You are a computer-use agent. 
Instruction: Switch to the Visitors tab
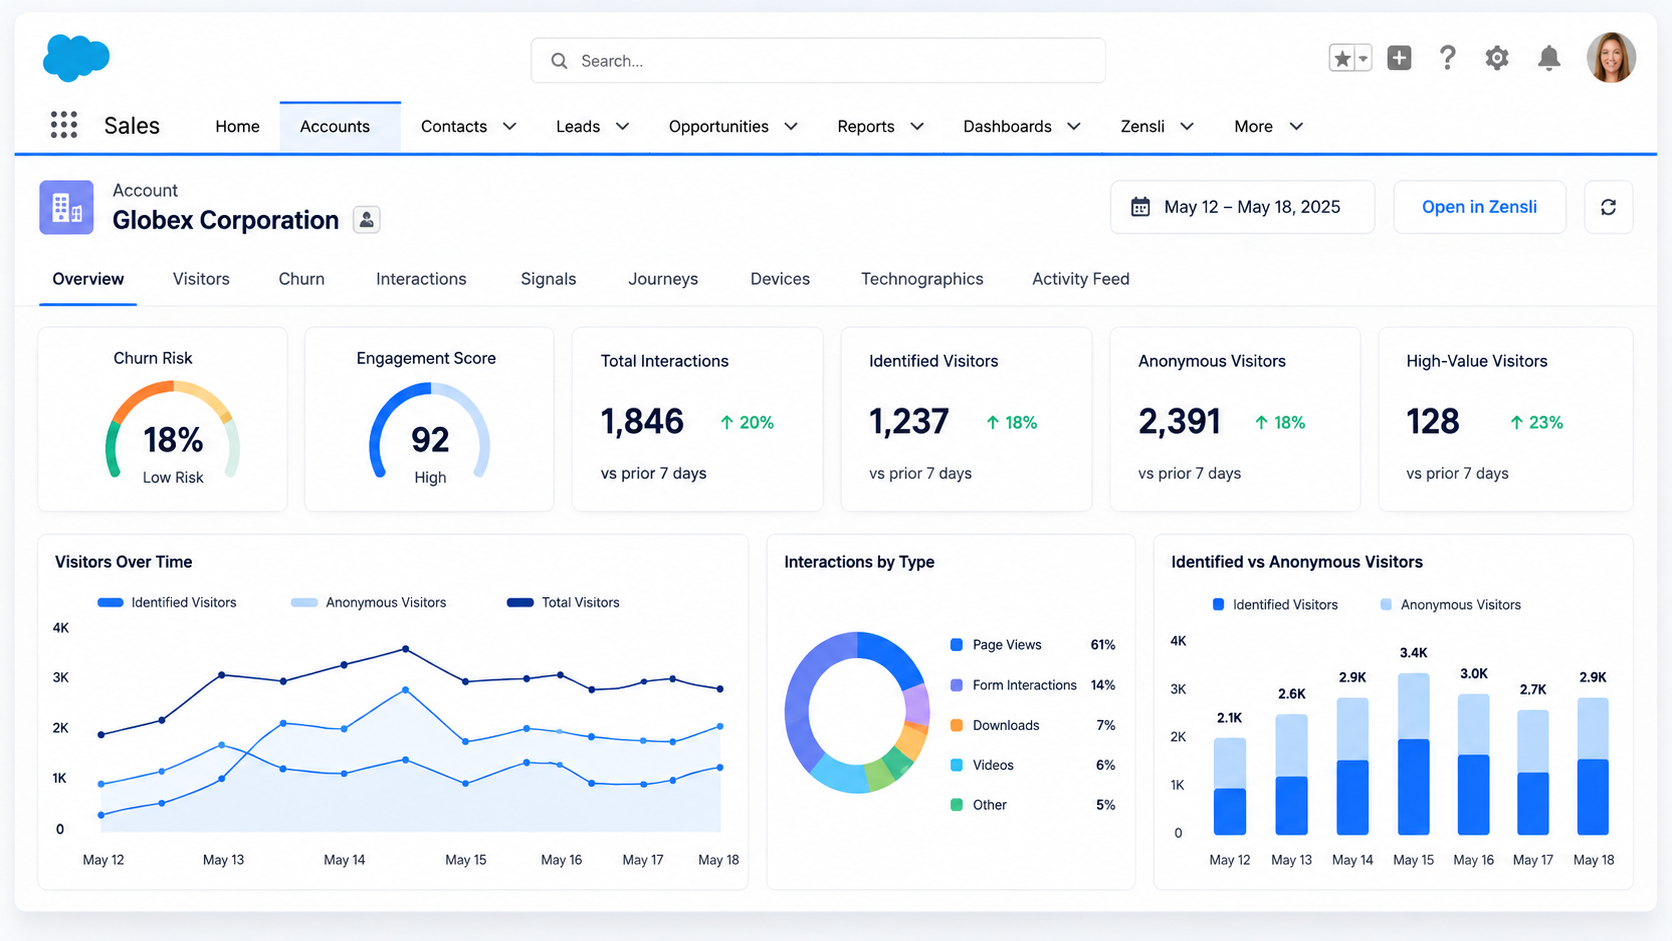click(201, 279)
